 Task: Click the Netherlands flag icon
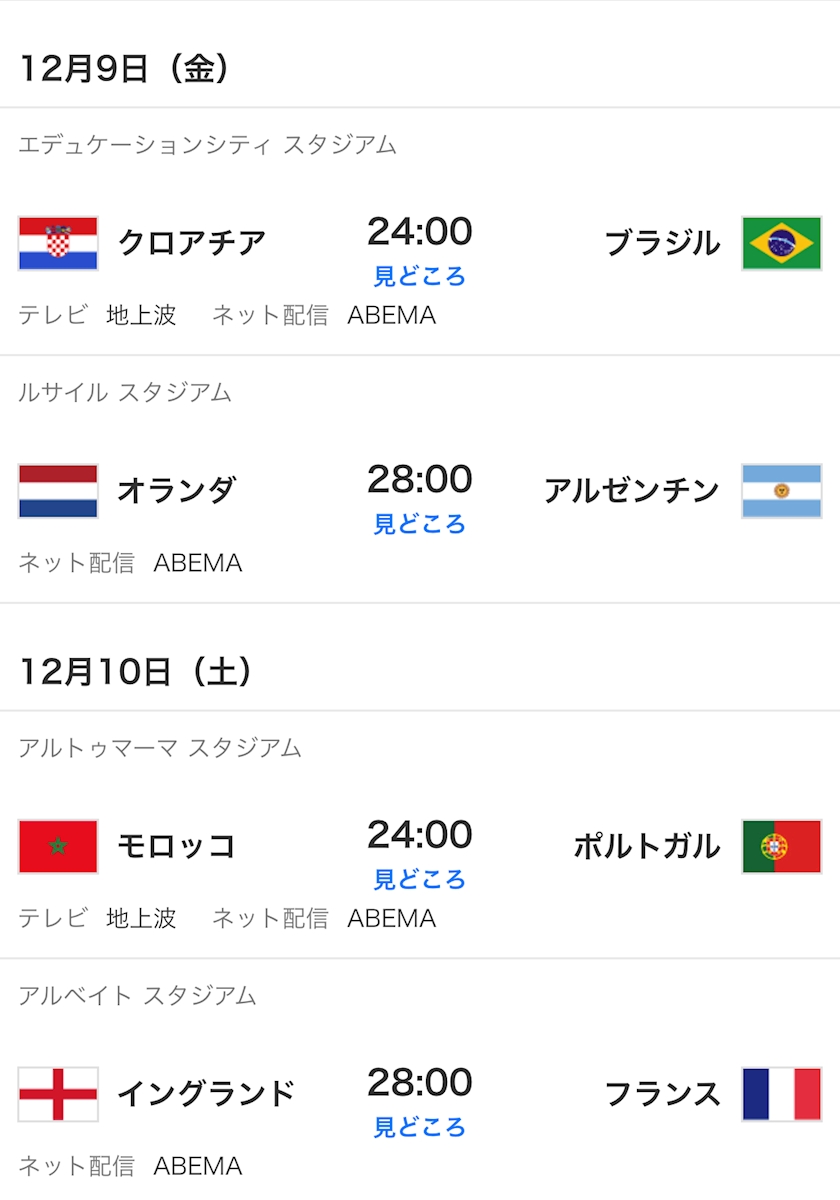58,491
